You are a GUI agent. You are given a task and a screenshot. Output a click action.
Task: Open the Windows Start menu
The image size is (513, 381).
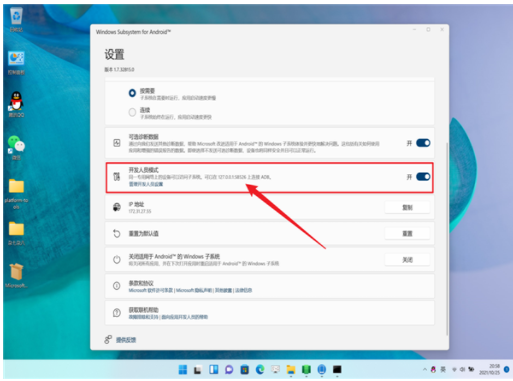click(x=183, y=369)
